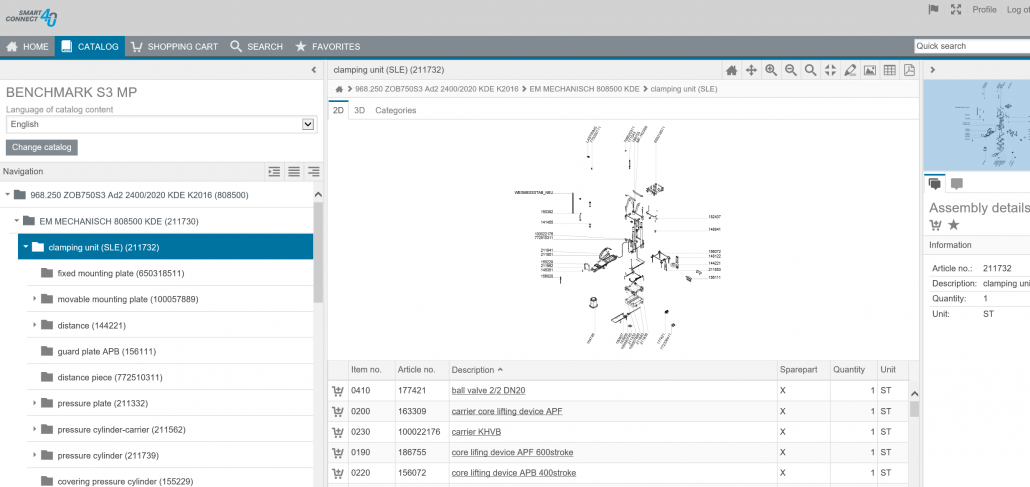The image size is (1030, 487).
Task: Zoom out on the drawing with the magnifier minus
Action: pos(791,70)
